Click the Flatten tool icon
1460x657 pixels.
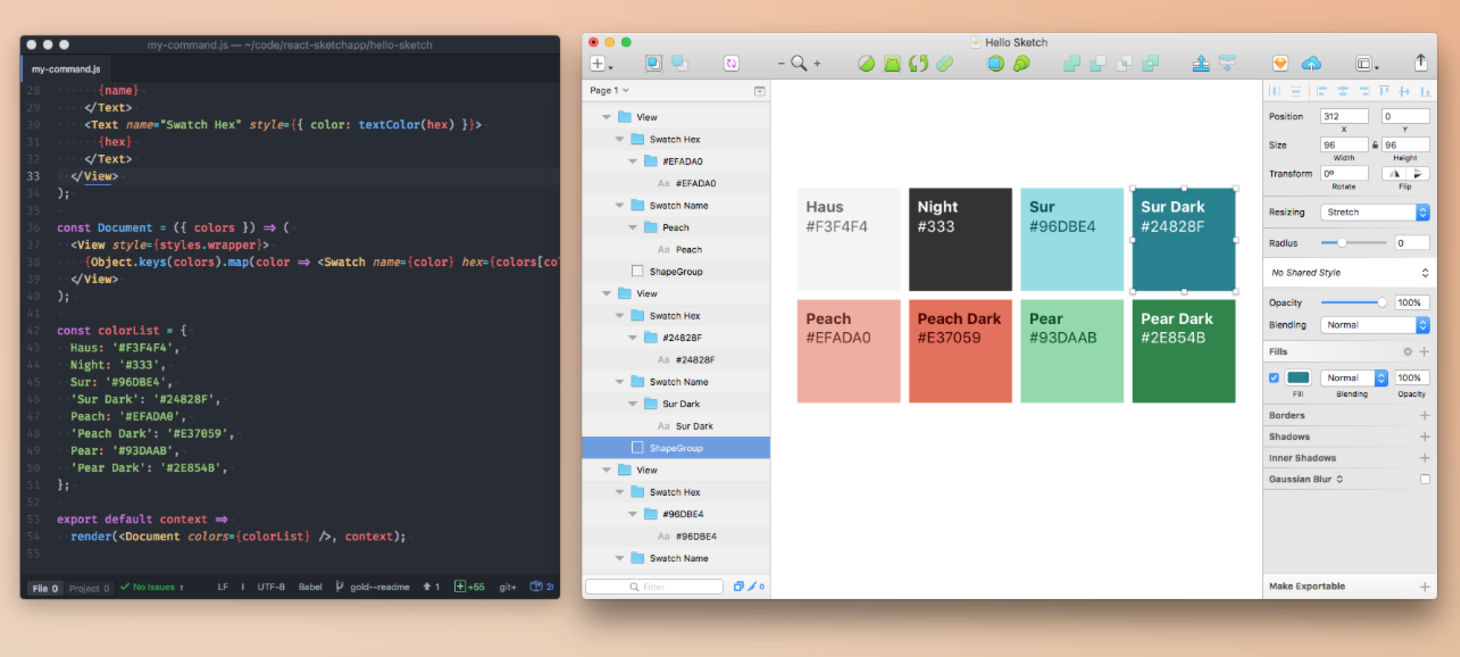pyautogui.click(x=944, y=63)
